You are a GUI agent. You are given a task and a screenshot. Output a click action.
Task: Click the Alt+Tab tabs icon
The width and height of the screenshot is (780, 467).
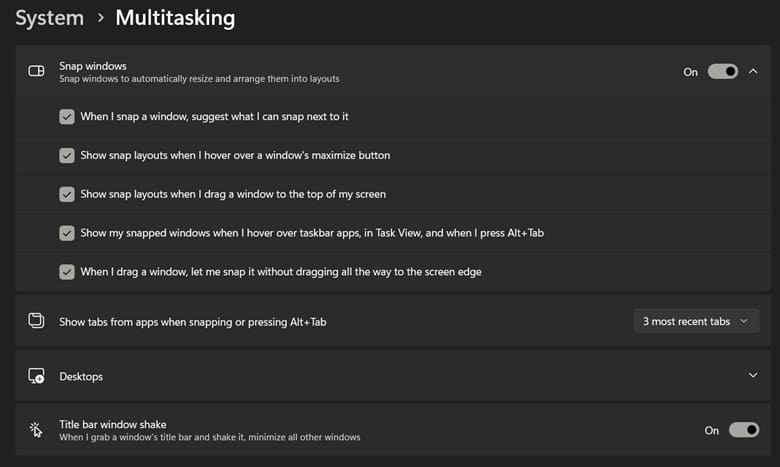tap(37, 321)
